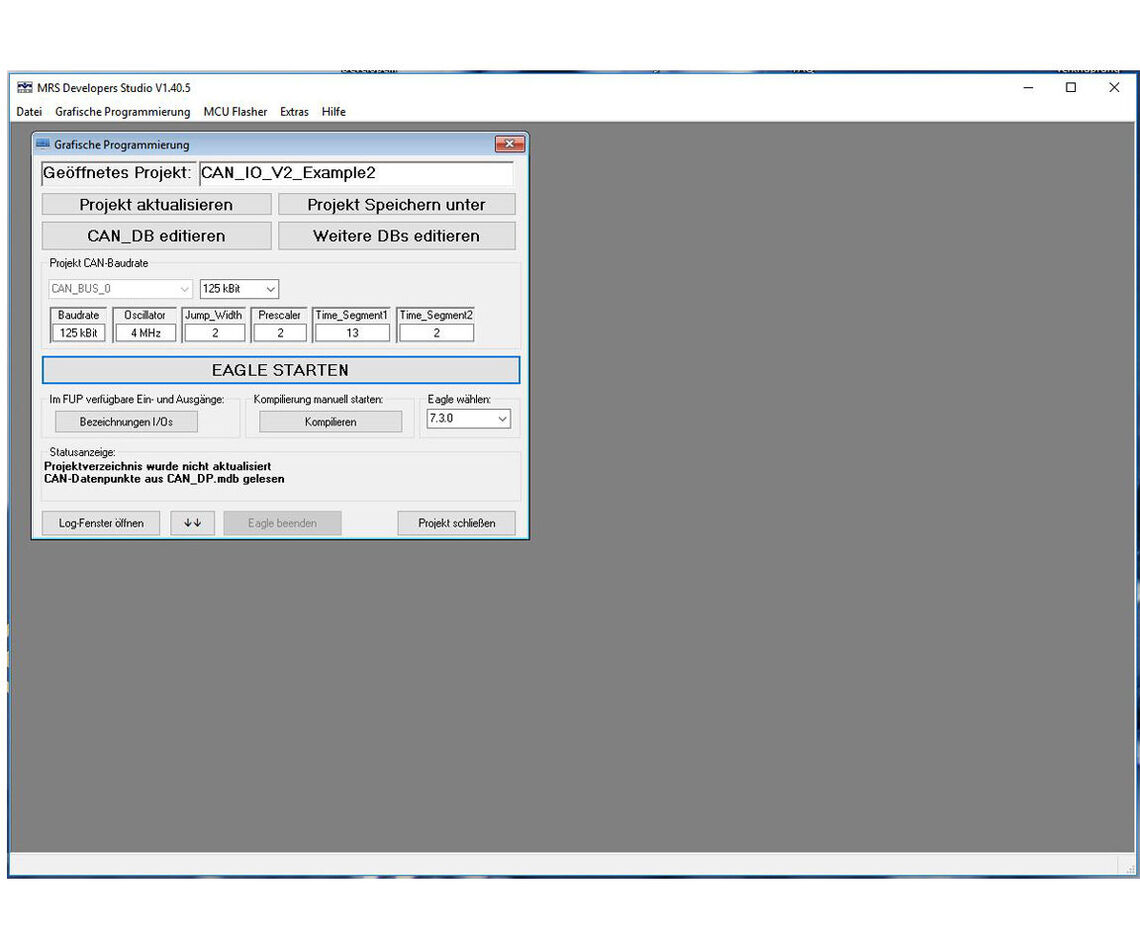Open the Log-Fenster with Log-Fenster öffnen

pos(101,523)
